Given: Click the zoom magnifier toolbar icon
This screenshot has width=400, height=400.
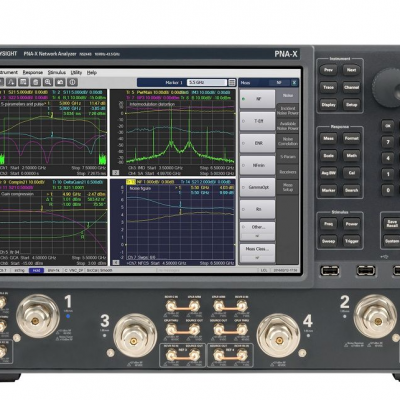Looking at the screenshot, I should [x=48, y=82].
